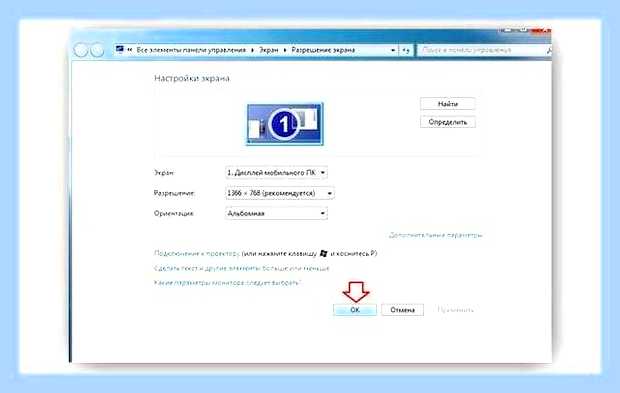Click 'Какие параметры монитора следует выбрать' link
This screenshot has width=620, height=393.
[227, 283]
